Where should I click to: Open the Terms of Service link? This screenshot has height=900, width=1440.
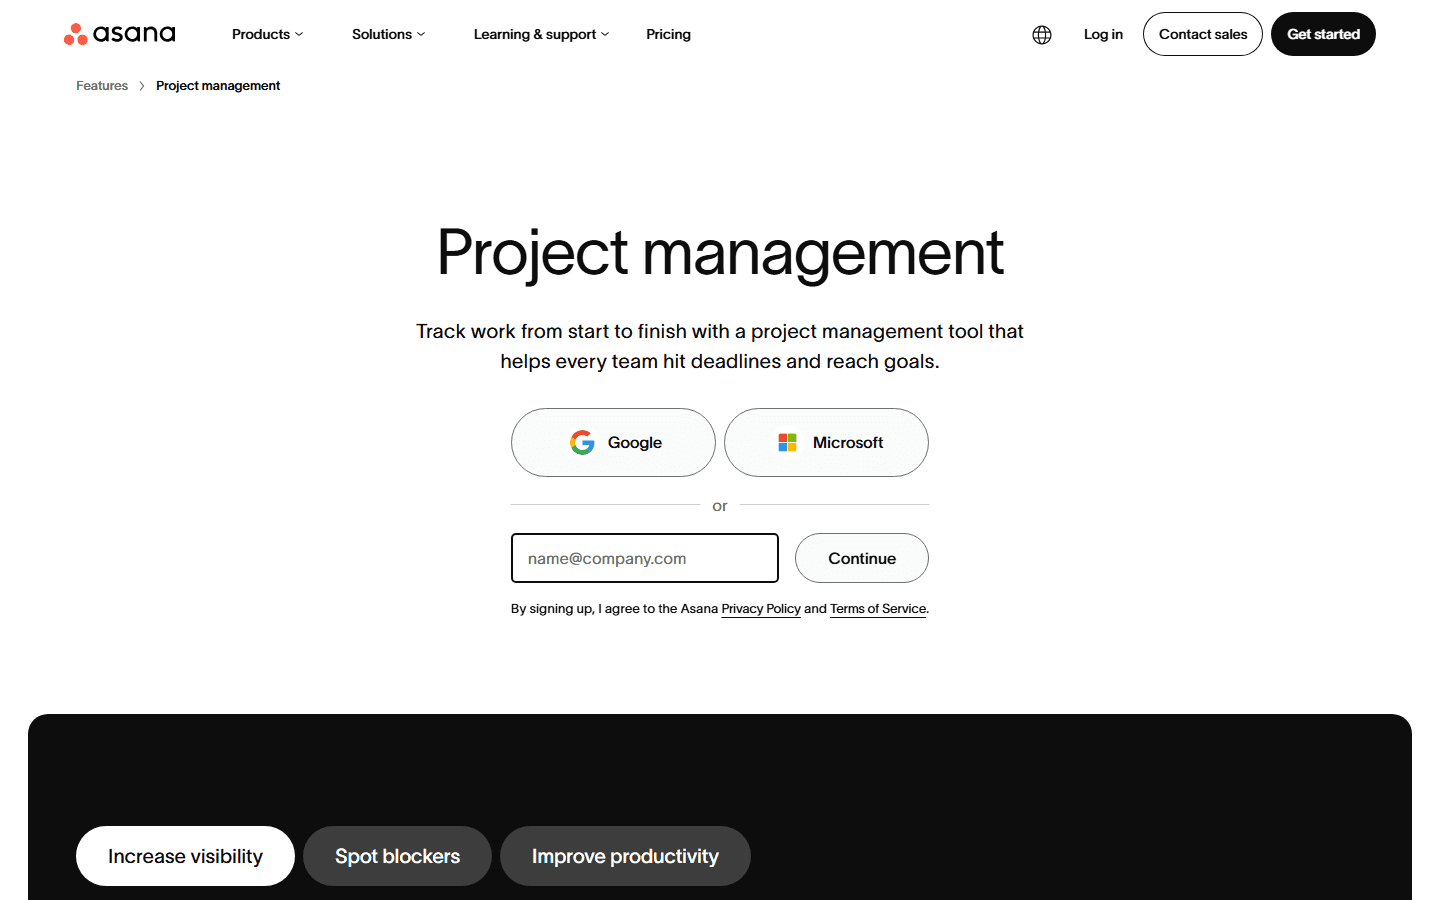878,609
